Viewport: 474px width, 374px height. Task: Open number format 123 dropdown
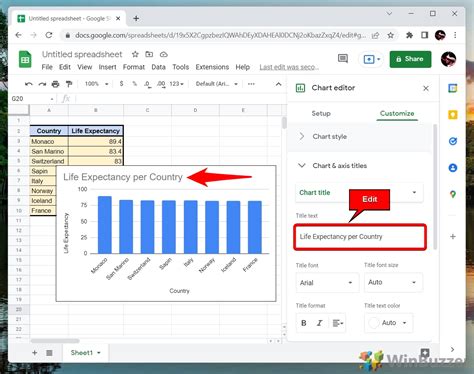pos(176,84)
